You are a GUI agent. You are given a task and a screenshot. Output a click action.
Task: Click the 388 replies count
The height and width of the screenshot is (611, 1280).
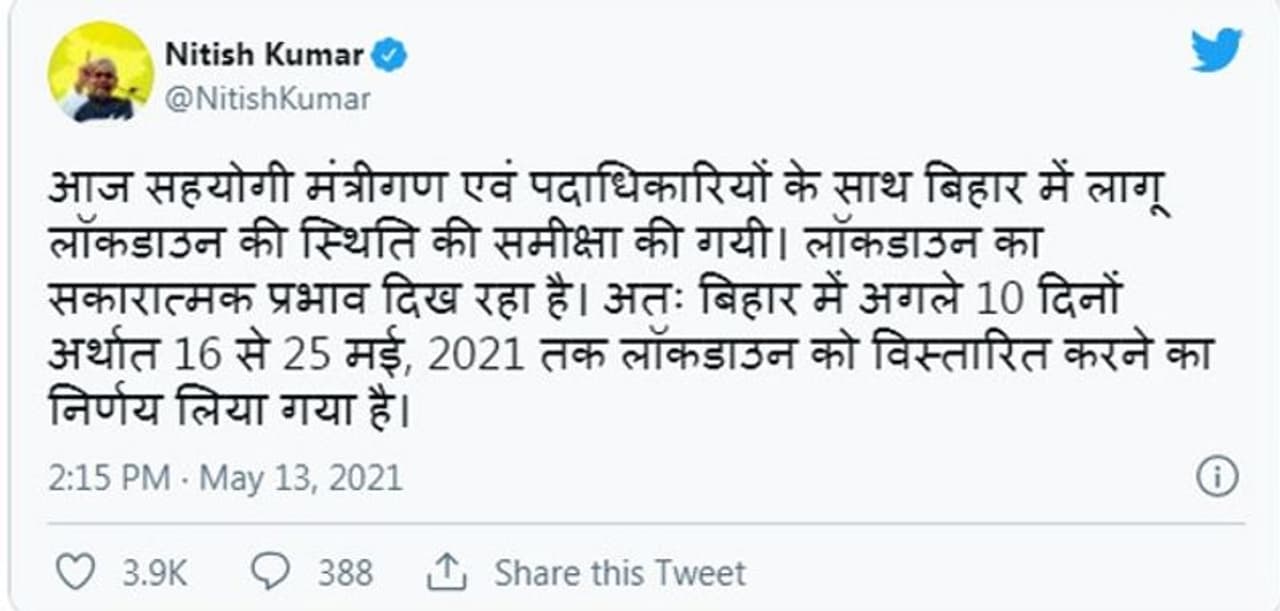[x=345, y=573]
